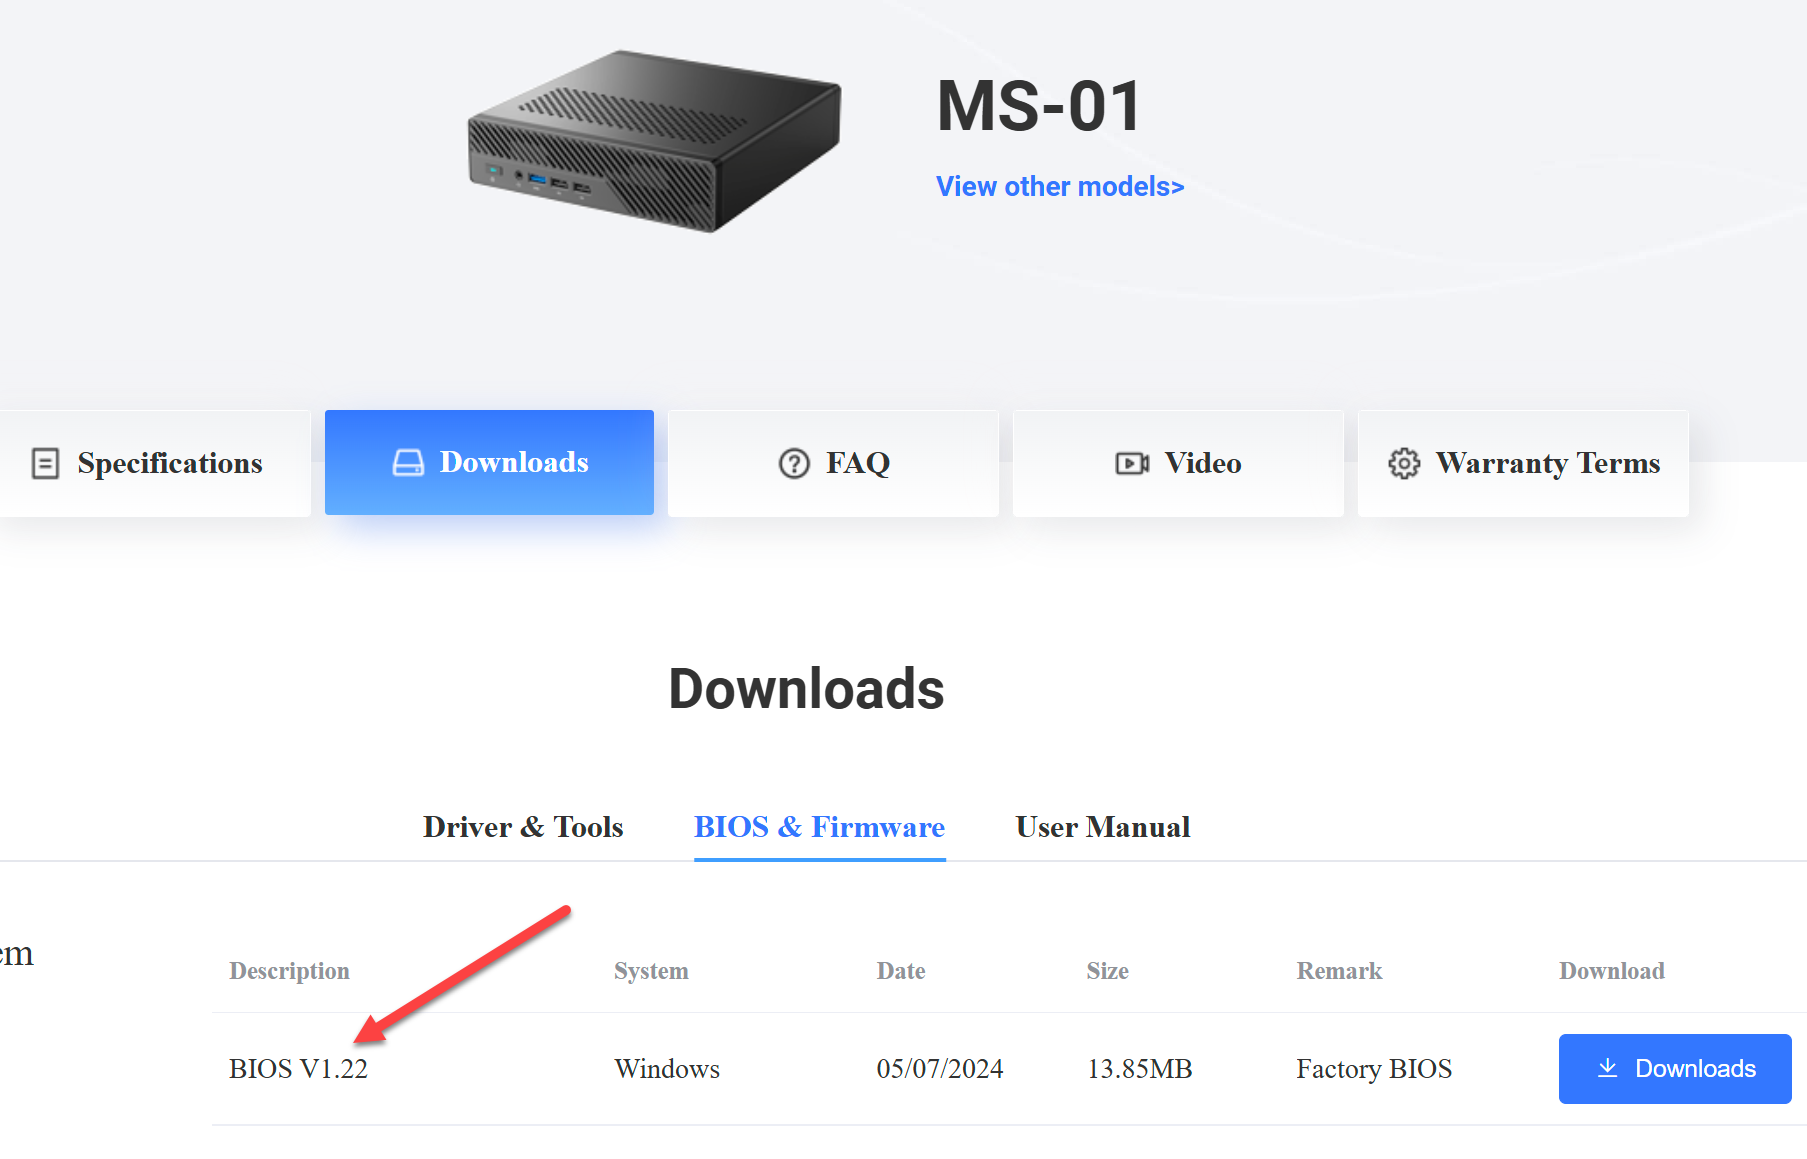Select the Downloads tab

[489, 463]
